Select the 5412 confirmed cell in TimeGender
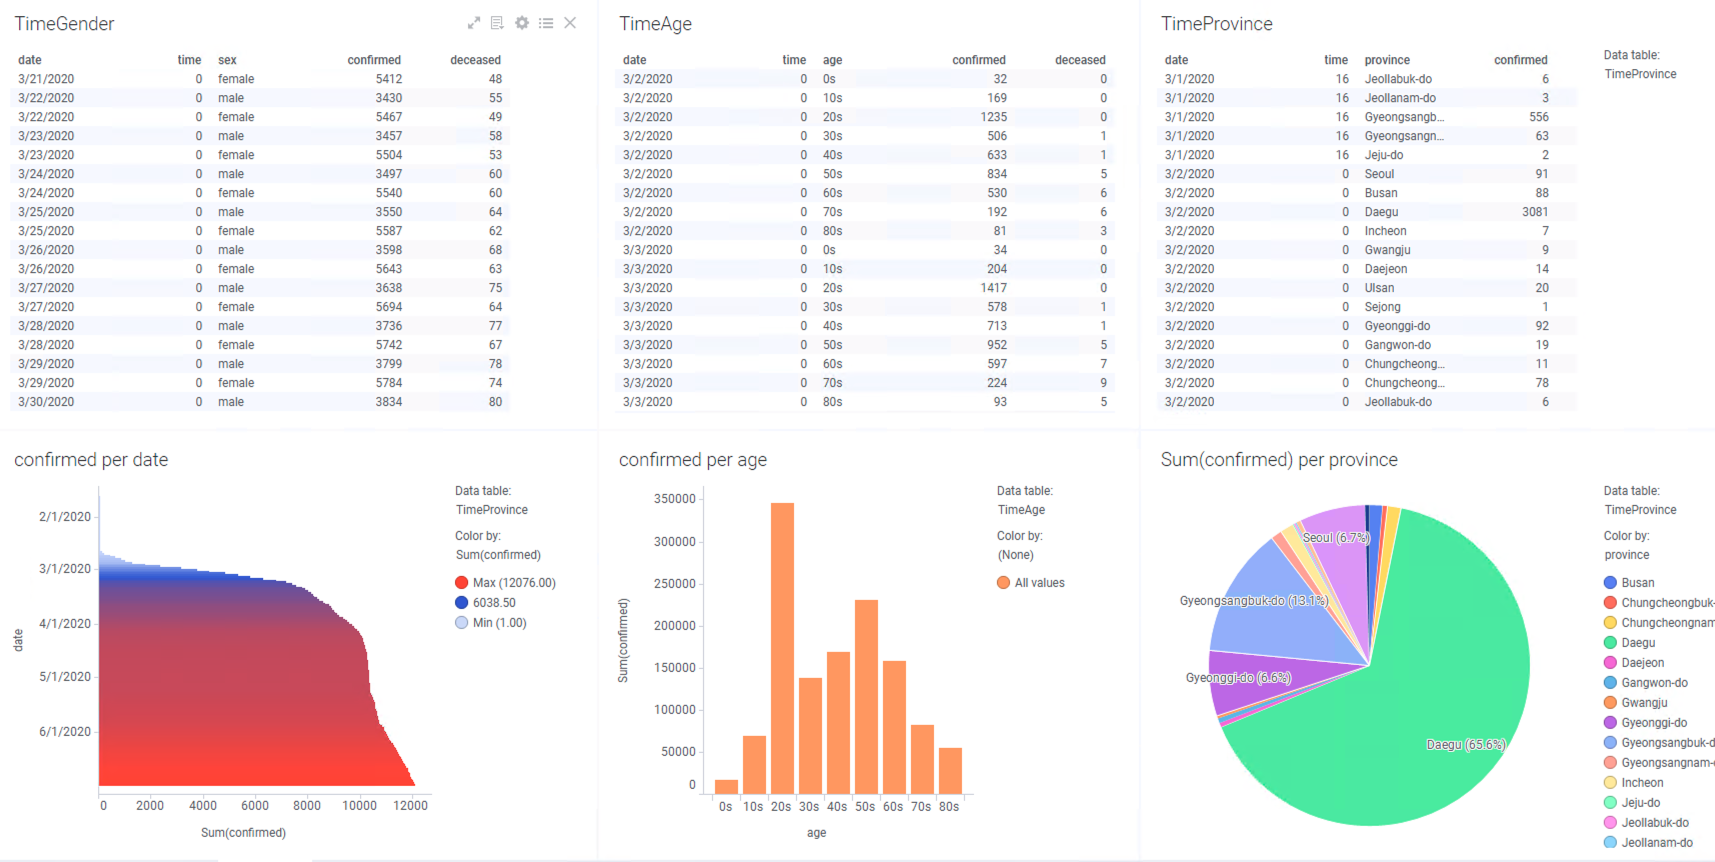The image size is (1715, 862). [389, 79]
